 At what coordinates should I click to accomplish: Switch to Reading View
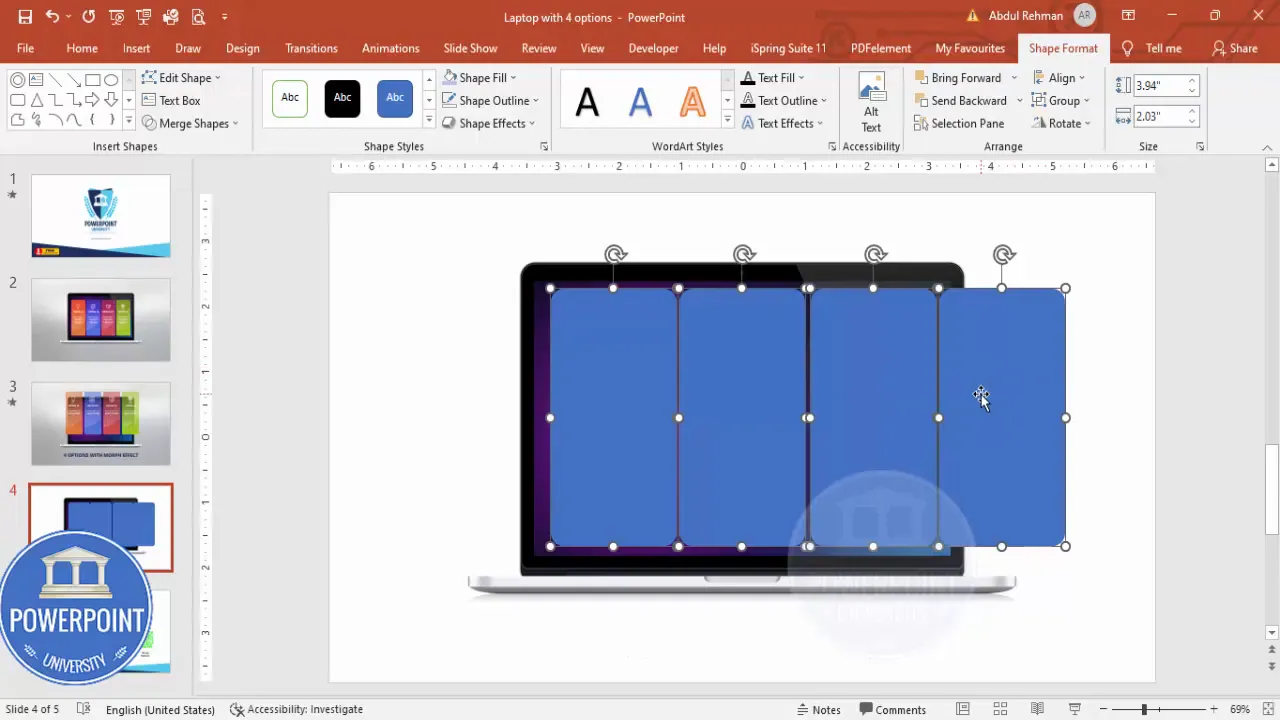1037,709
